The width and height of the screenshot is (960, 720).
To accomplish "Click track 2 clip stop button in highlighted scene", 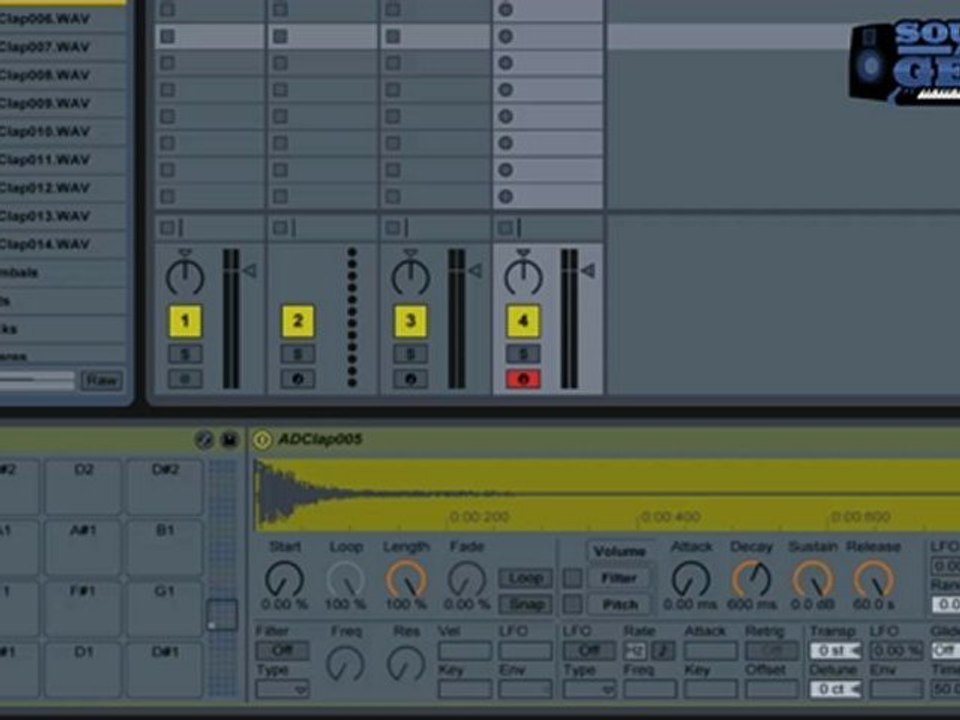I will [x=280, y=37].
